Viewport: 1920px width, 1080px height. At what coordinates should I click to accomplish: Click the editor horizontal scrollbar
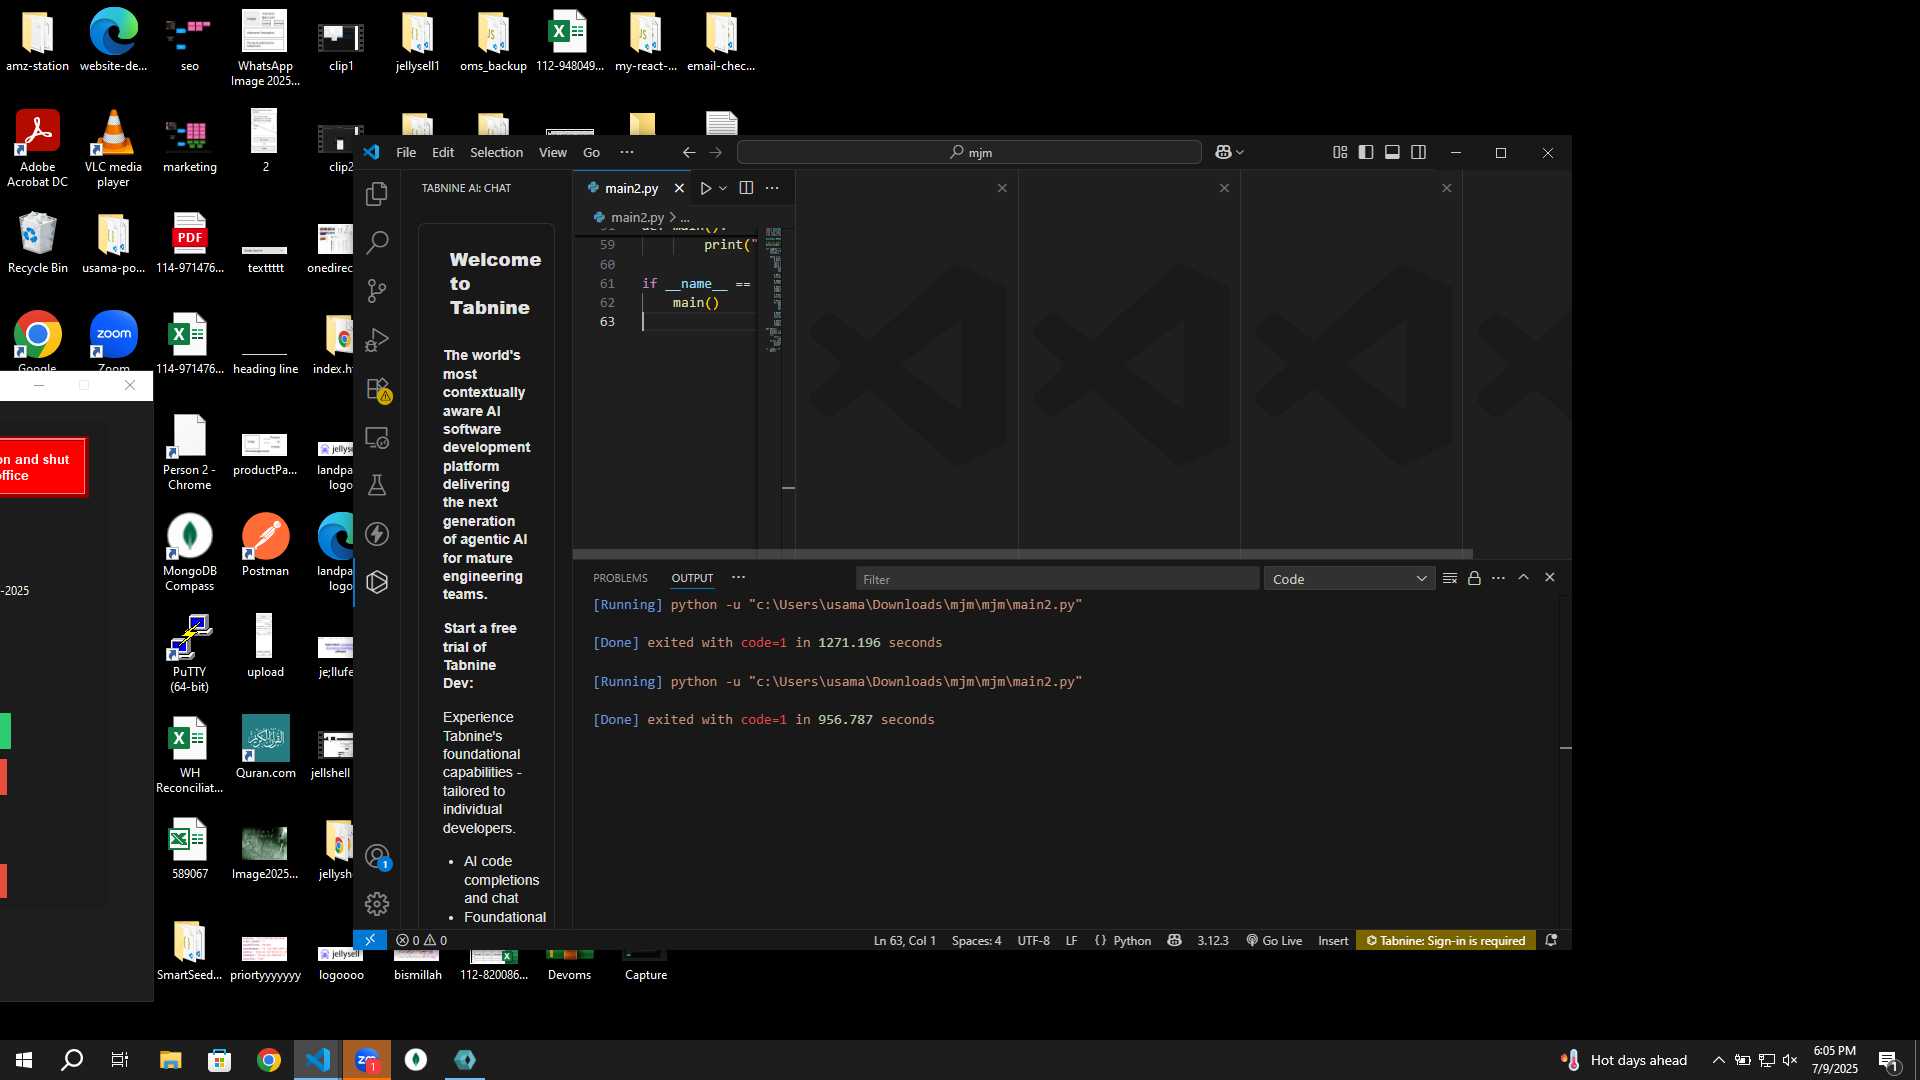1022,553
